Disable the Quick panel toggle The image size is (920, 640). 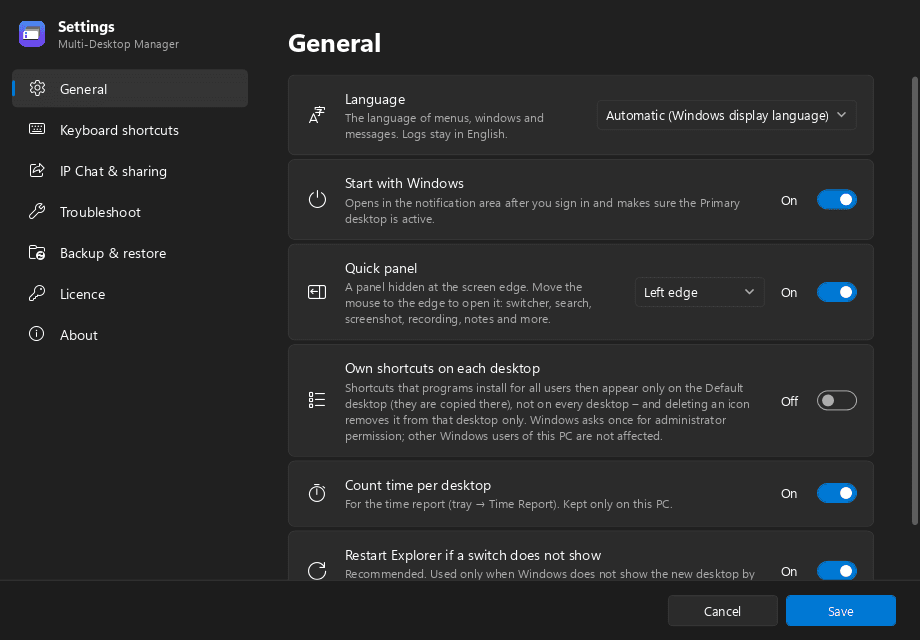[x=837, y=292]
